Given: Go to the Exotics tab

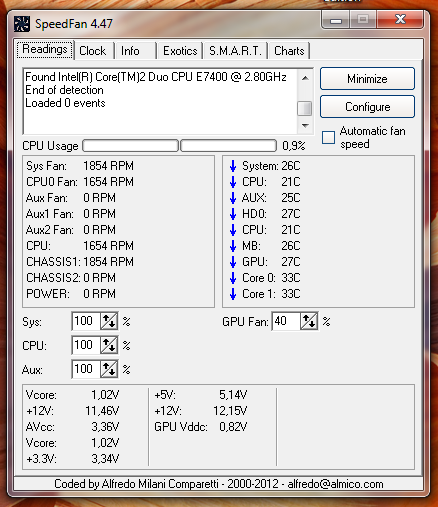Looking at the screenshot, I should 180,51.
